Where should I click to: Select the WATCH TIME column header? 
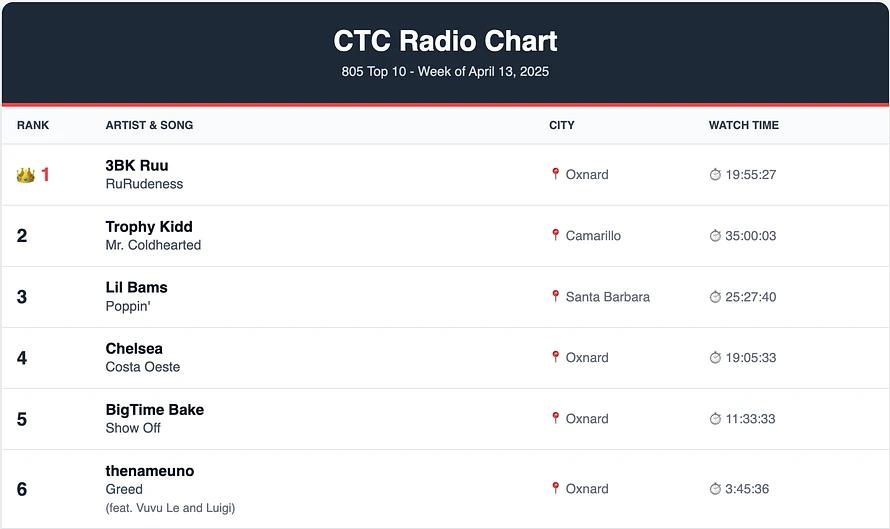pyautogui.click(x=744, y=125)
